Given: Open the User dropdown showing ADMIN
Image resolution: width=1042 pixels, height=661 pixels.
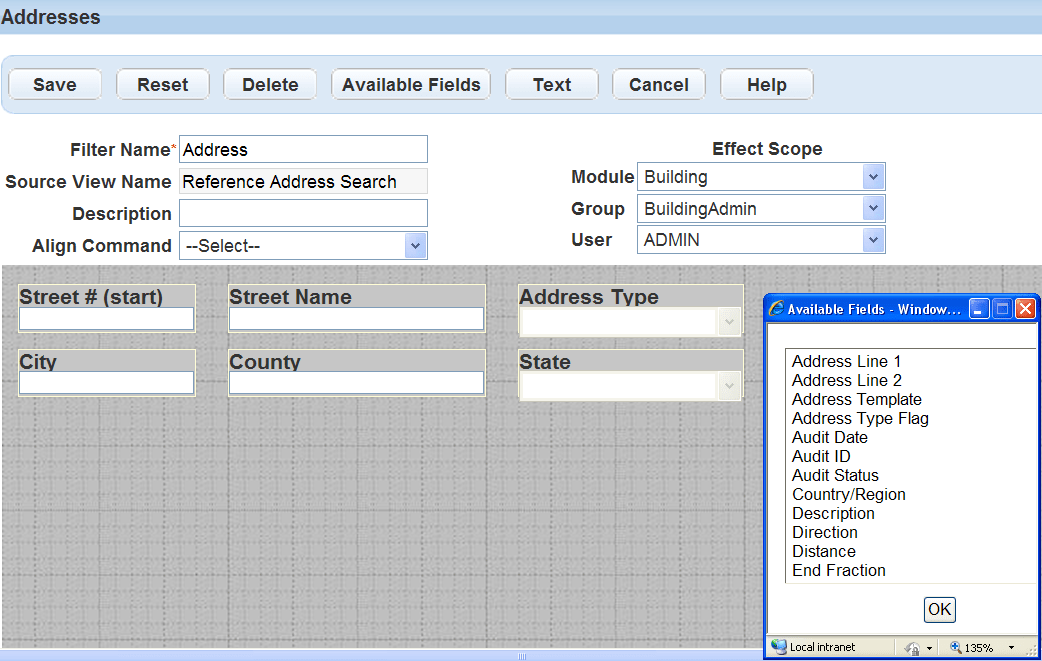Looking at the screenshot, I should coord(873,240).
